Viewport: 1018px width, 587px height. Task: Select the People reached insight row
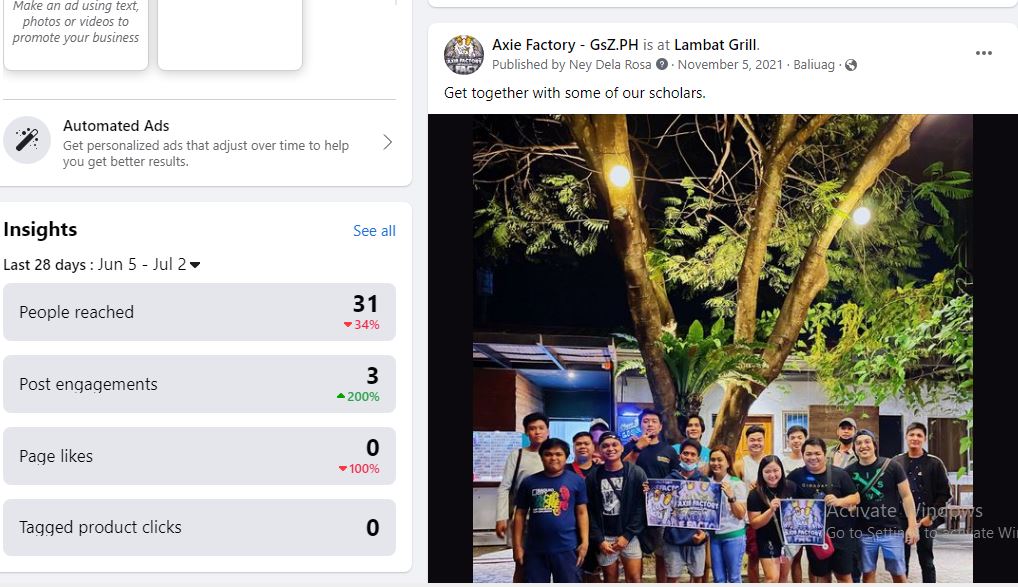coord(199,312)
